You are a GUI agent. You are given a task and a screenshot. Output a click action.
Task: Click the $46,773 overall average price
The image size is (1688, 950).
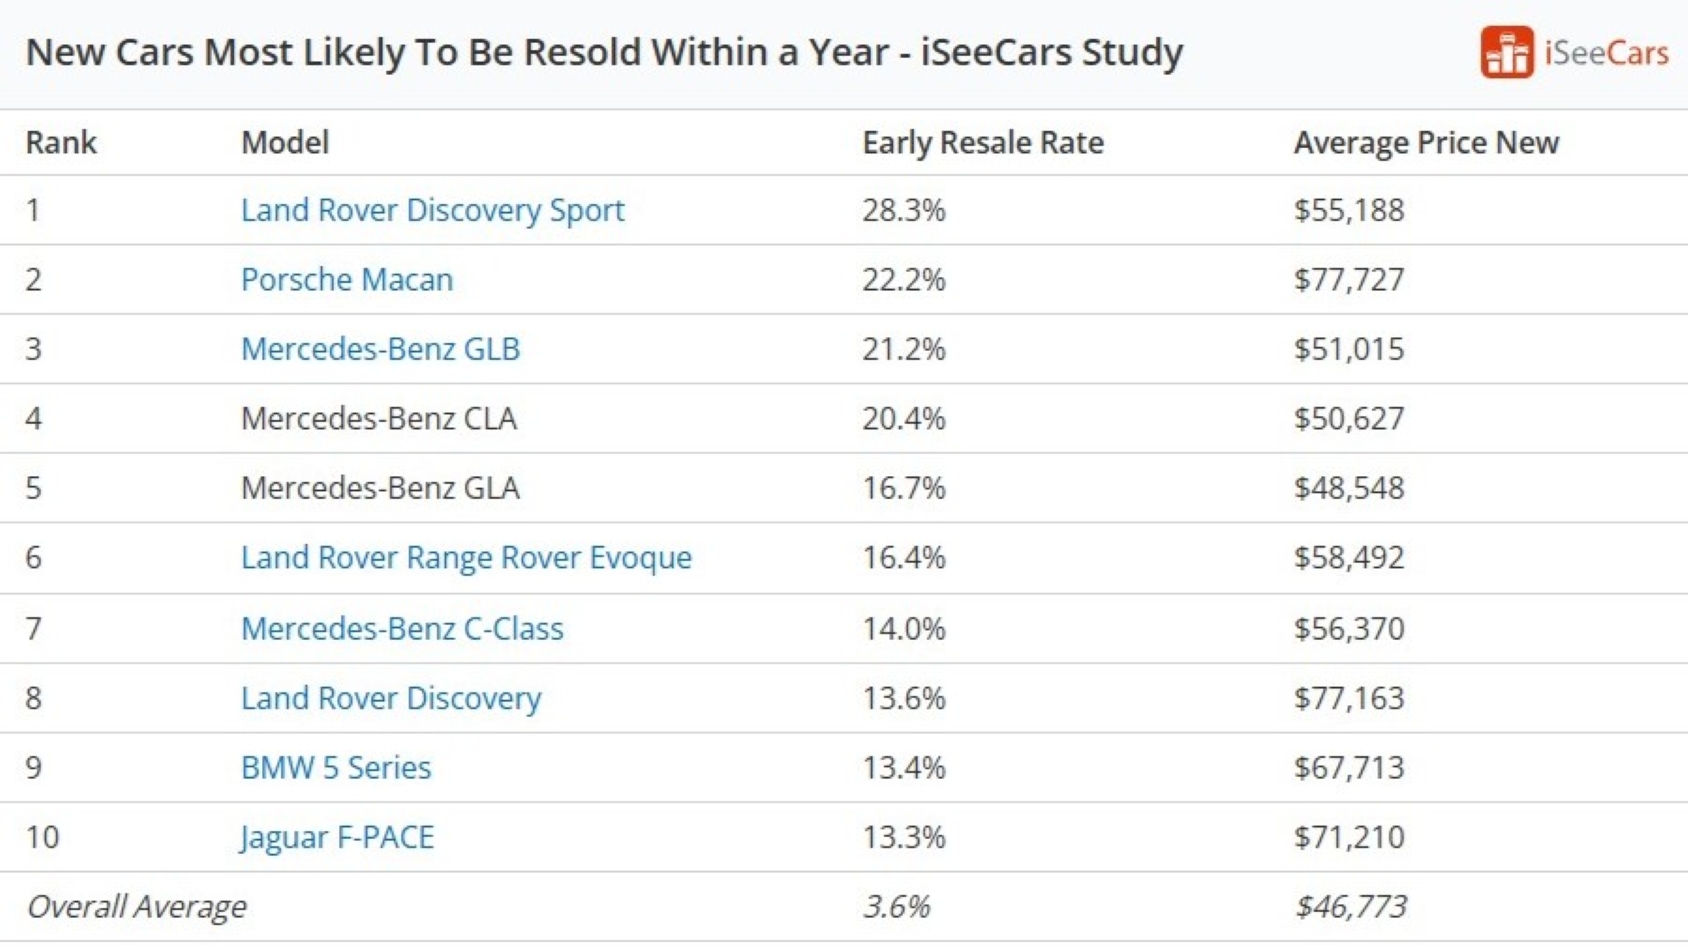pos(1350,907)
